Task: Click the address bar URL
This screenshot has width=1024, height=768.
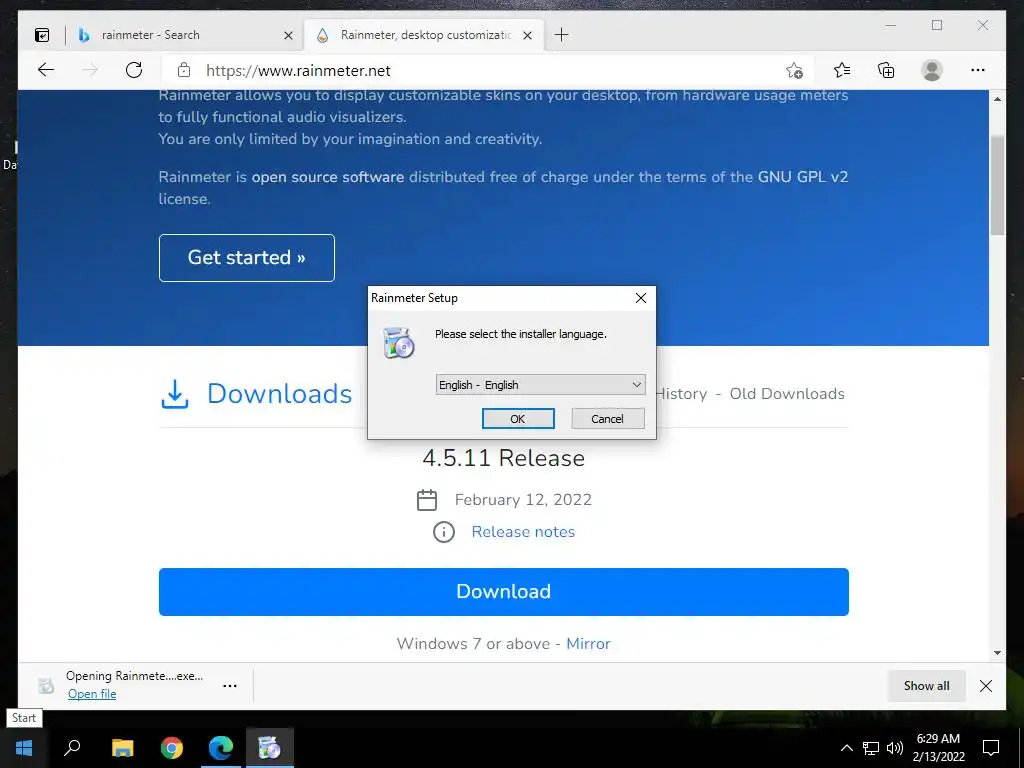Action: (x=298, y=71)
